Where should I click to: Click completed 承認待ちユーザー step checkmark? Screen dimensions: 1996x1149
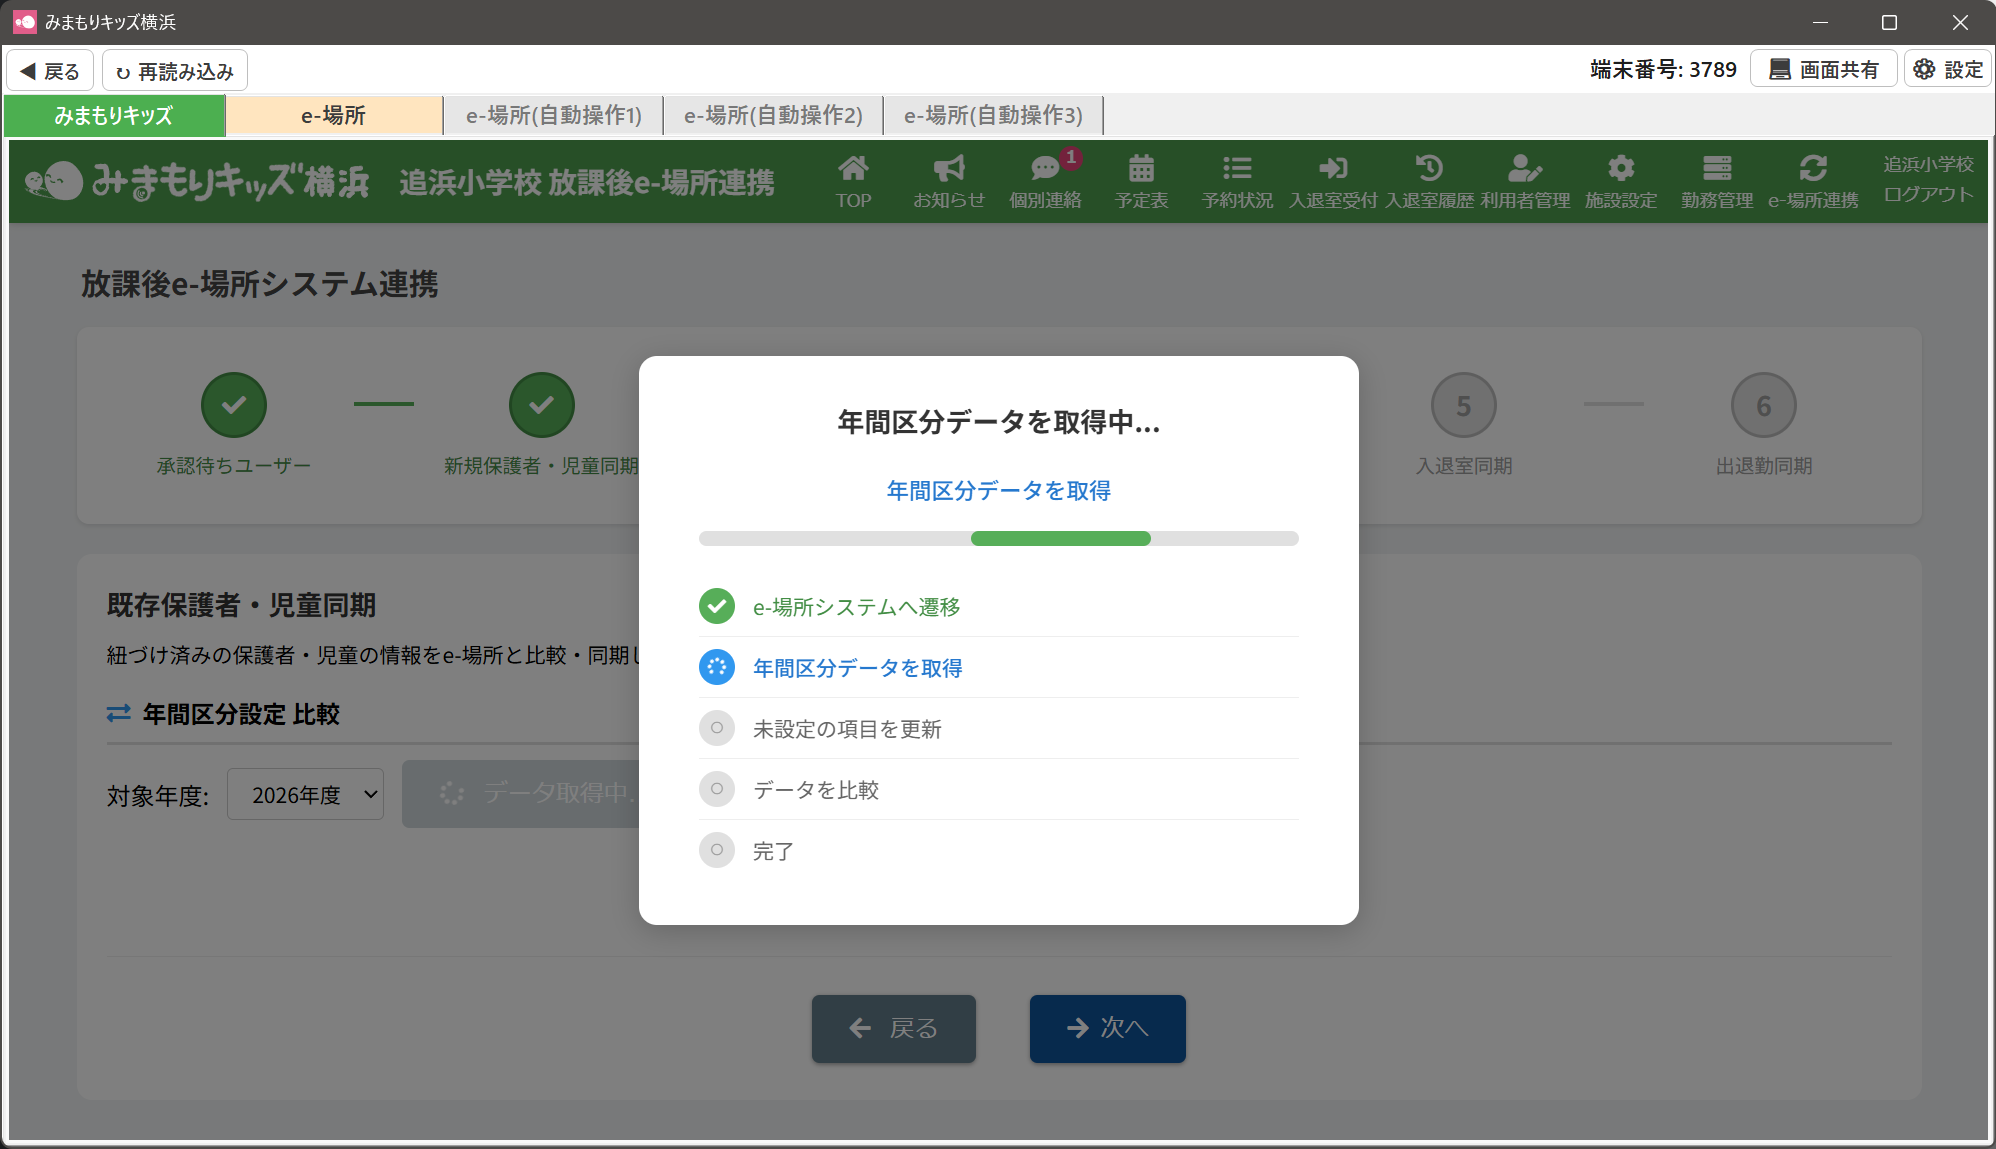[x=234, y=406]
